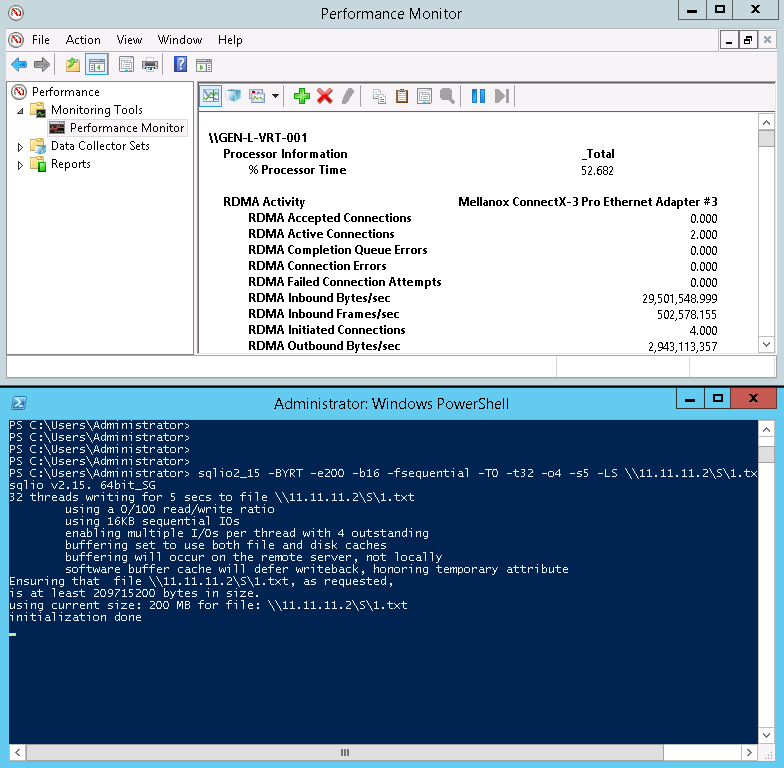The width and height of the screenshot is (784, 768).
Task: Restore inner MDI child window button
Action: [x=748, y=40]
